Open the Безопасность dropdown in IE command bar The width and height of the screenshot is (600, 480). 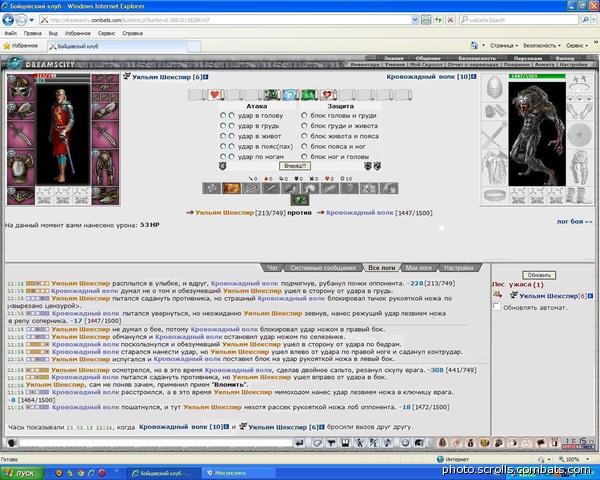click(542, 46)
